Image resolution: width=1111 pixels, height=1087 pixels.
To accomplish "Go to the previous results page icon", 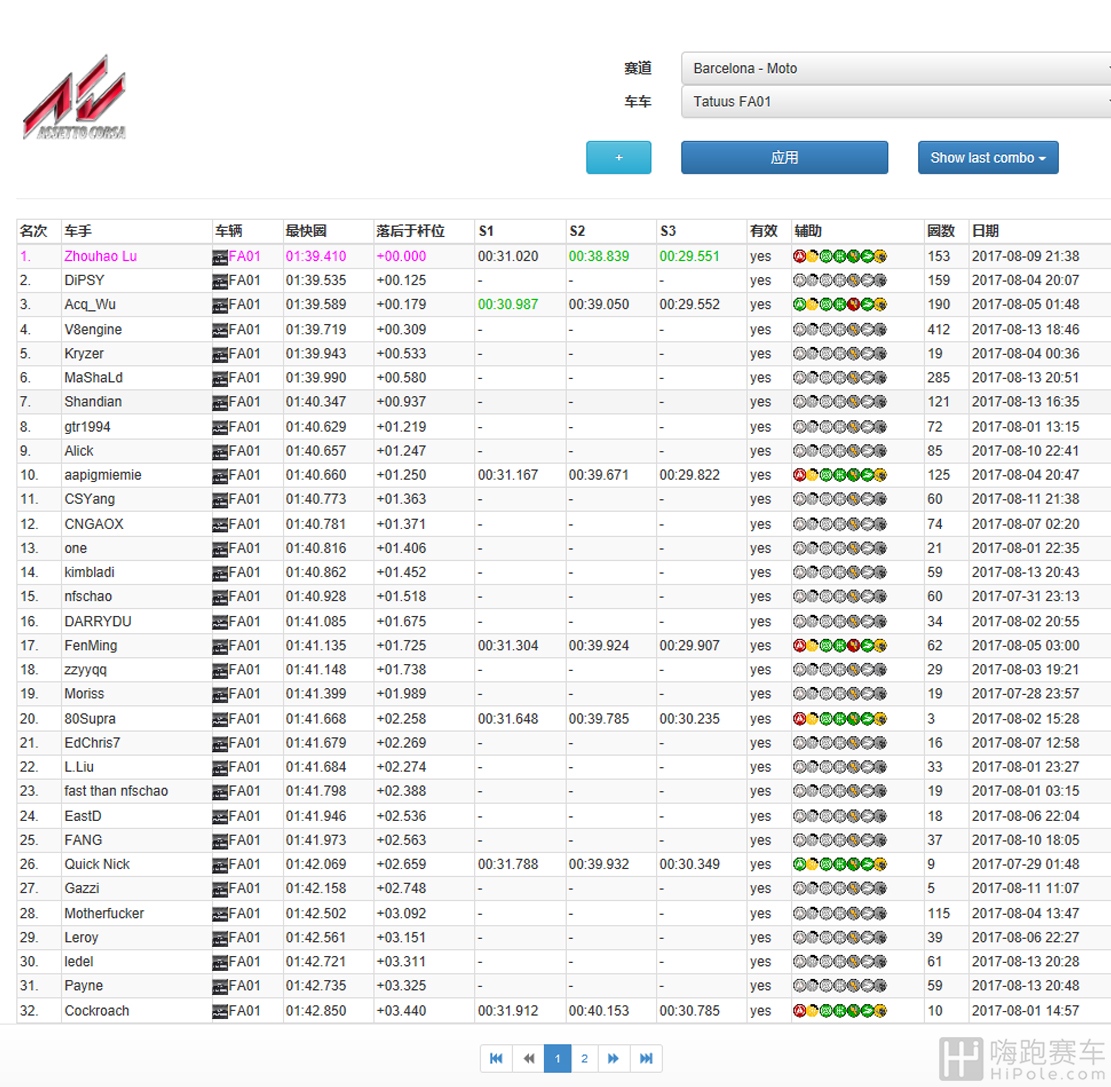I will pyautogui.click(x=529, y=1059).
